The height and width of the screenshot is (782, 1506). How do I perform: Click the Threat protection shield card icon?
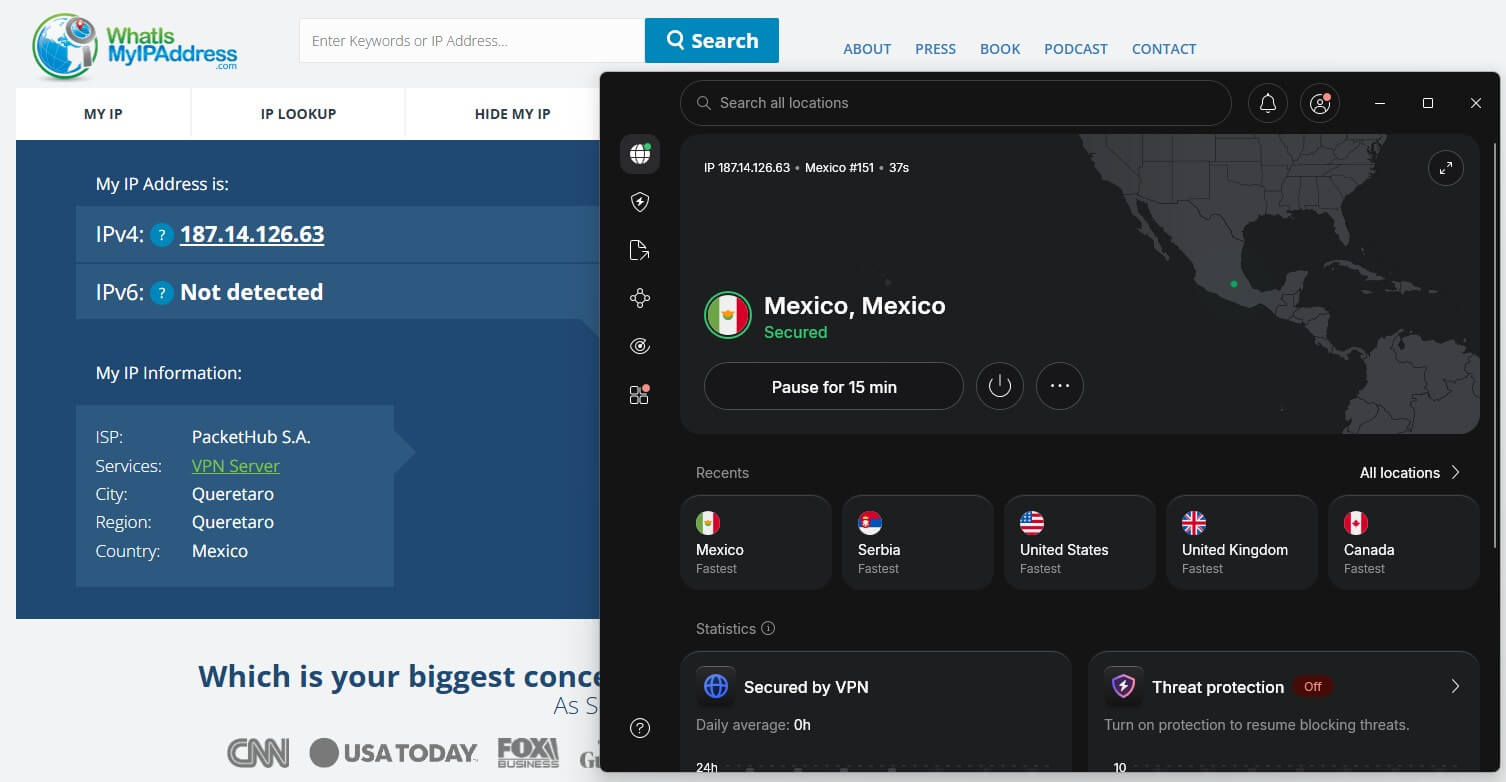pos(1124,687)
